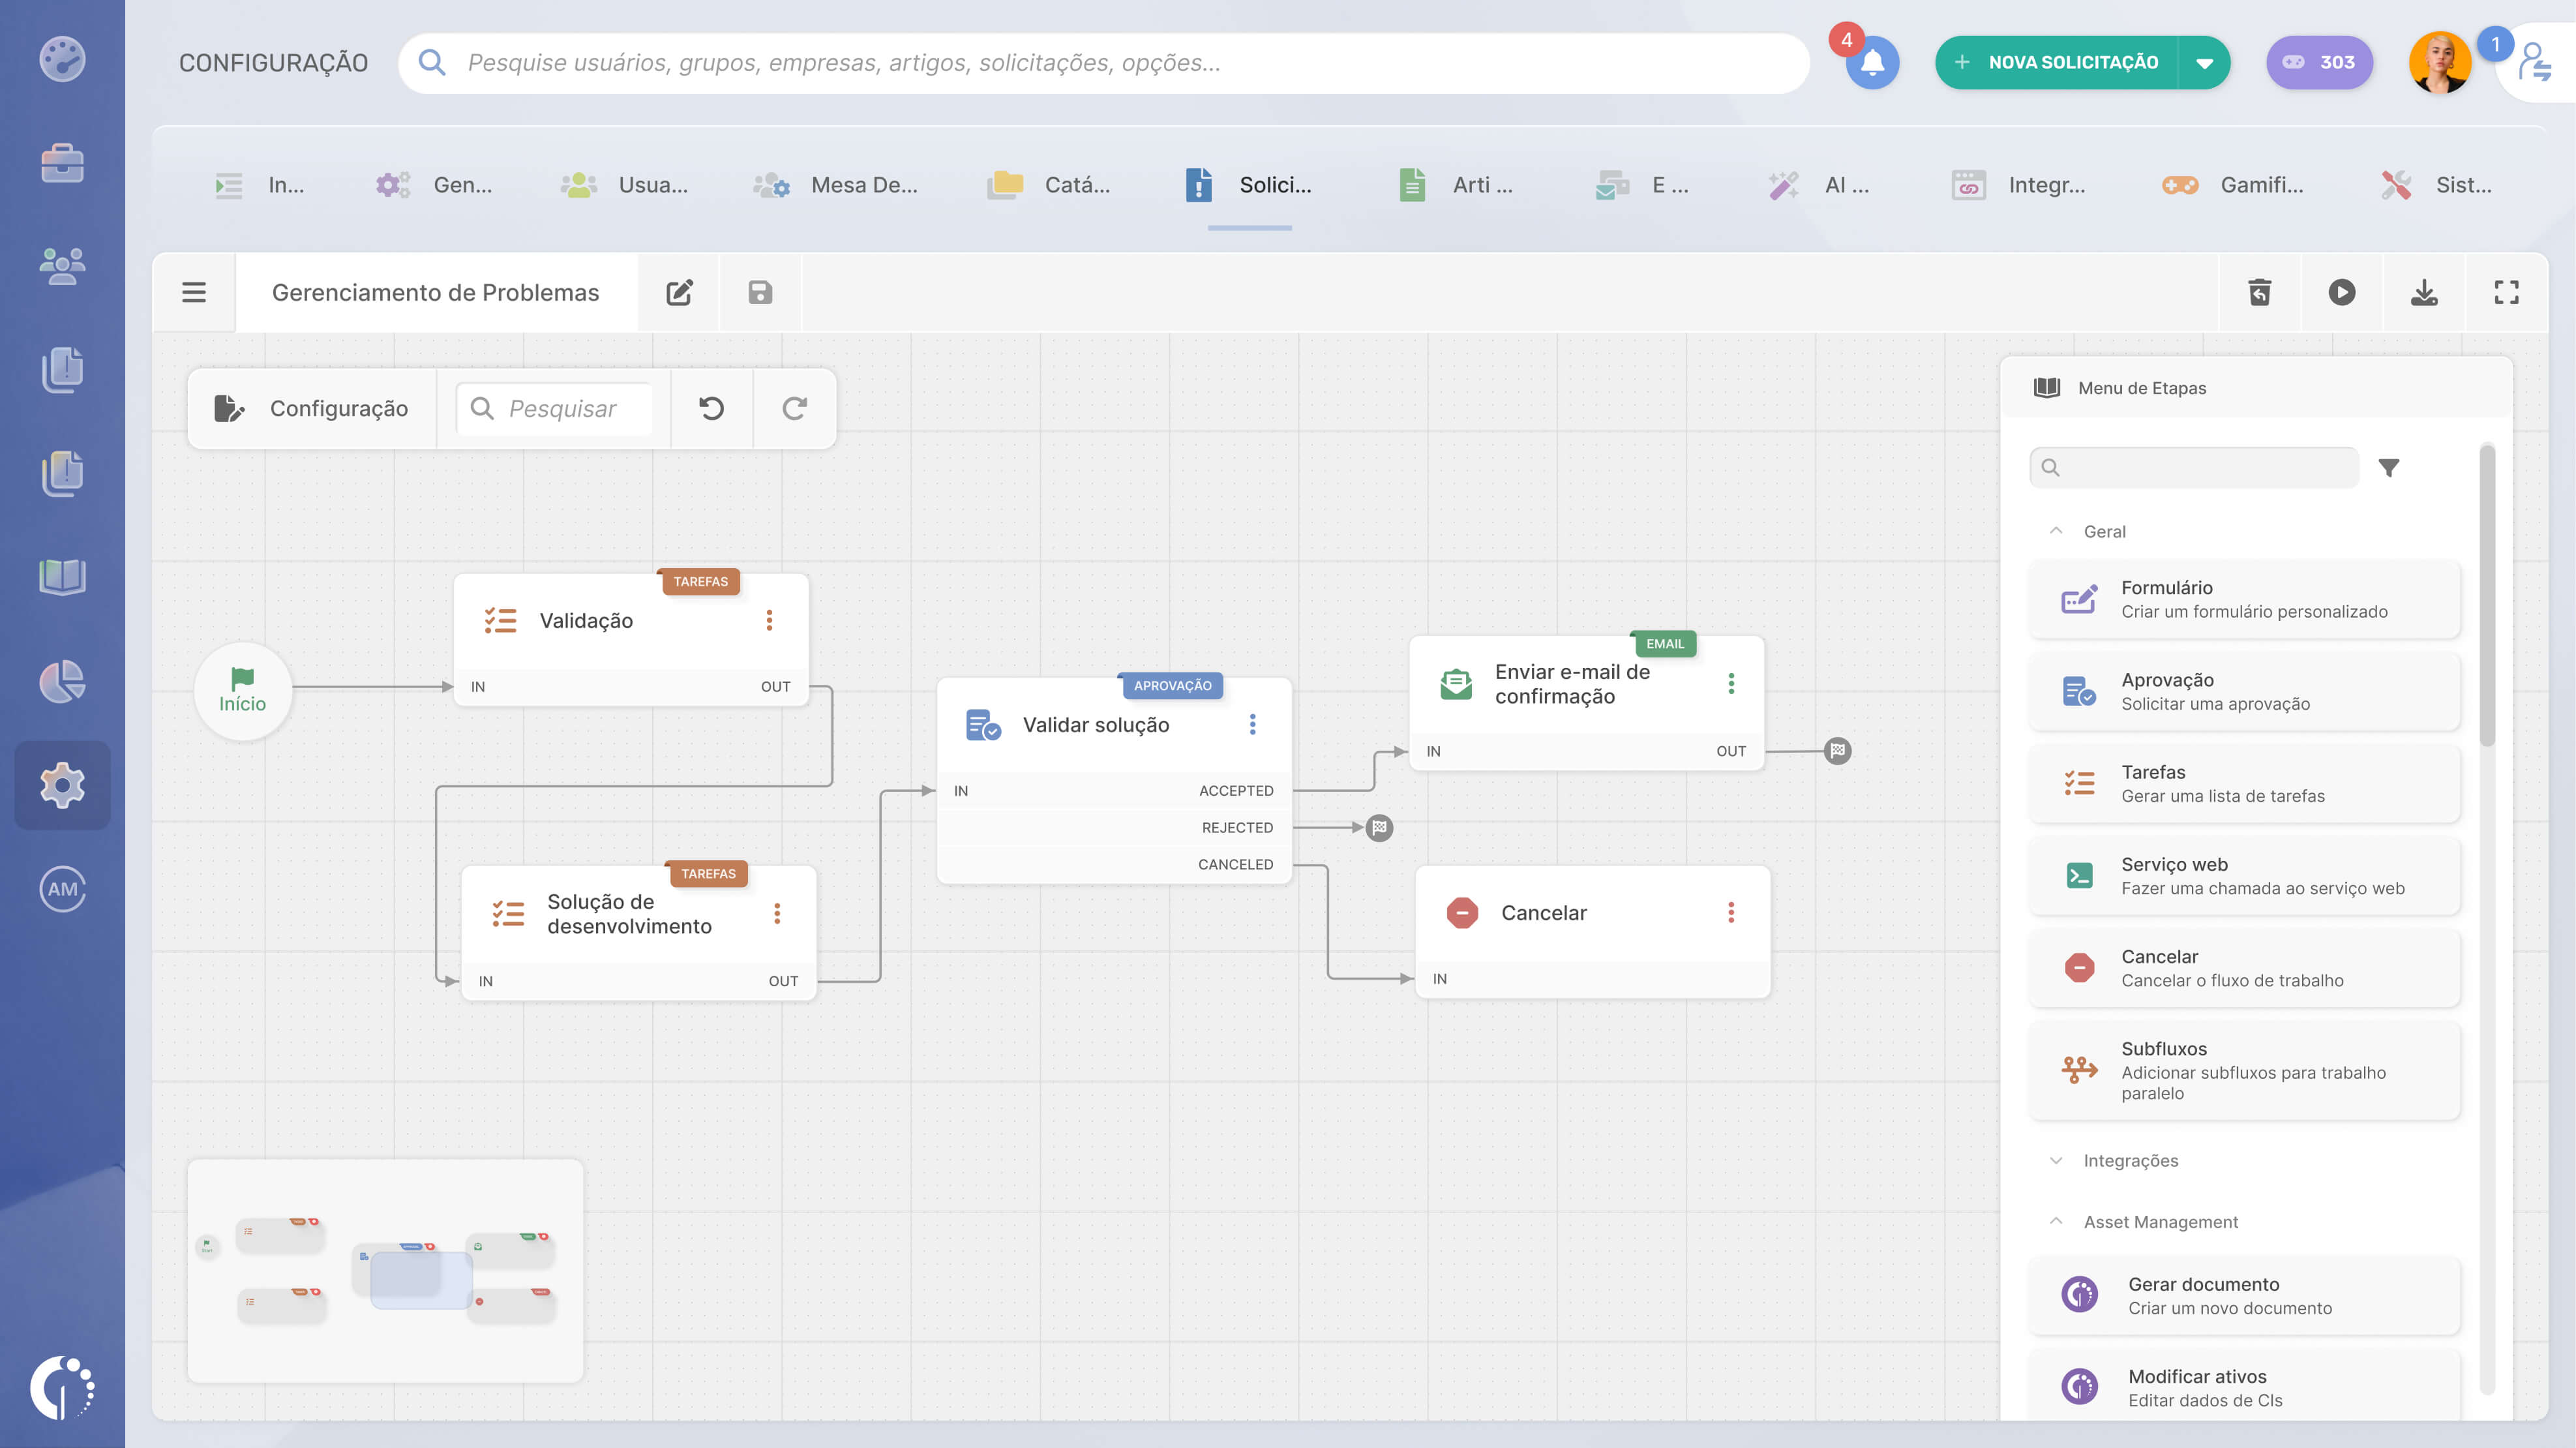2576x1448 pixels.
Task: Open the pie chart reports icon in sidebar
Action: pos(62,681)
